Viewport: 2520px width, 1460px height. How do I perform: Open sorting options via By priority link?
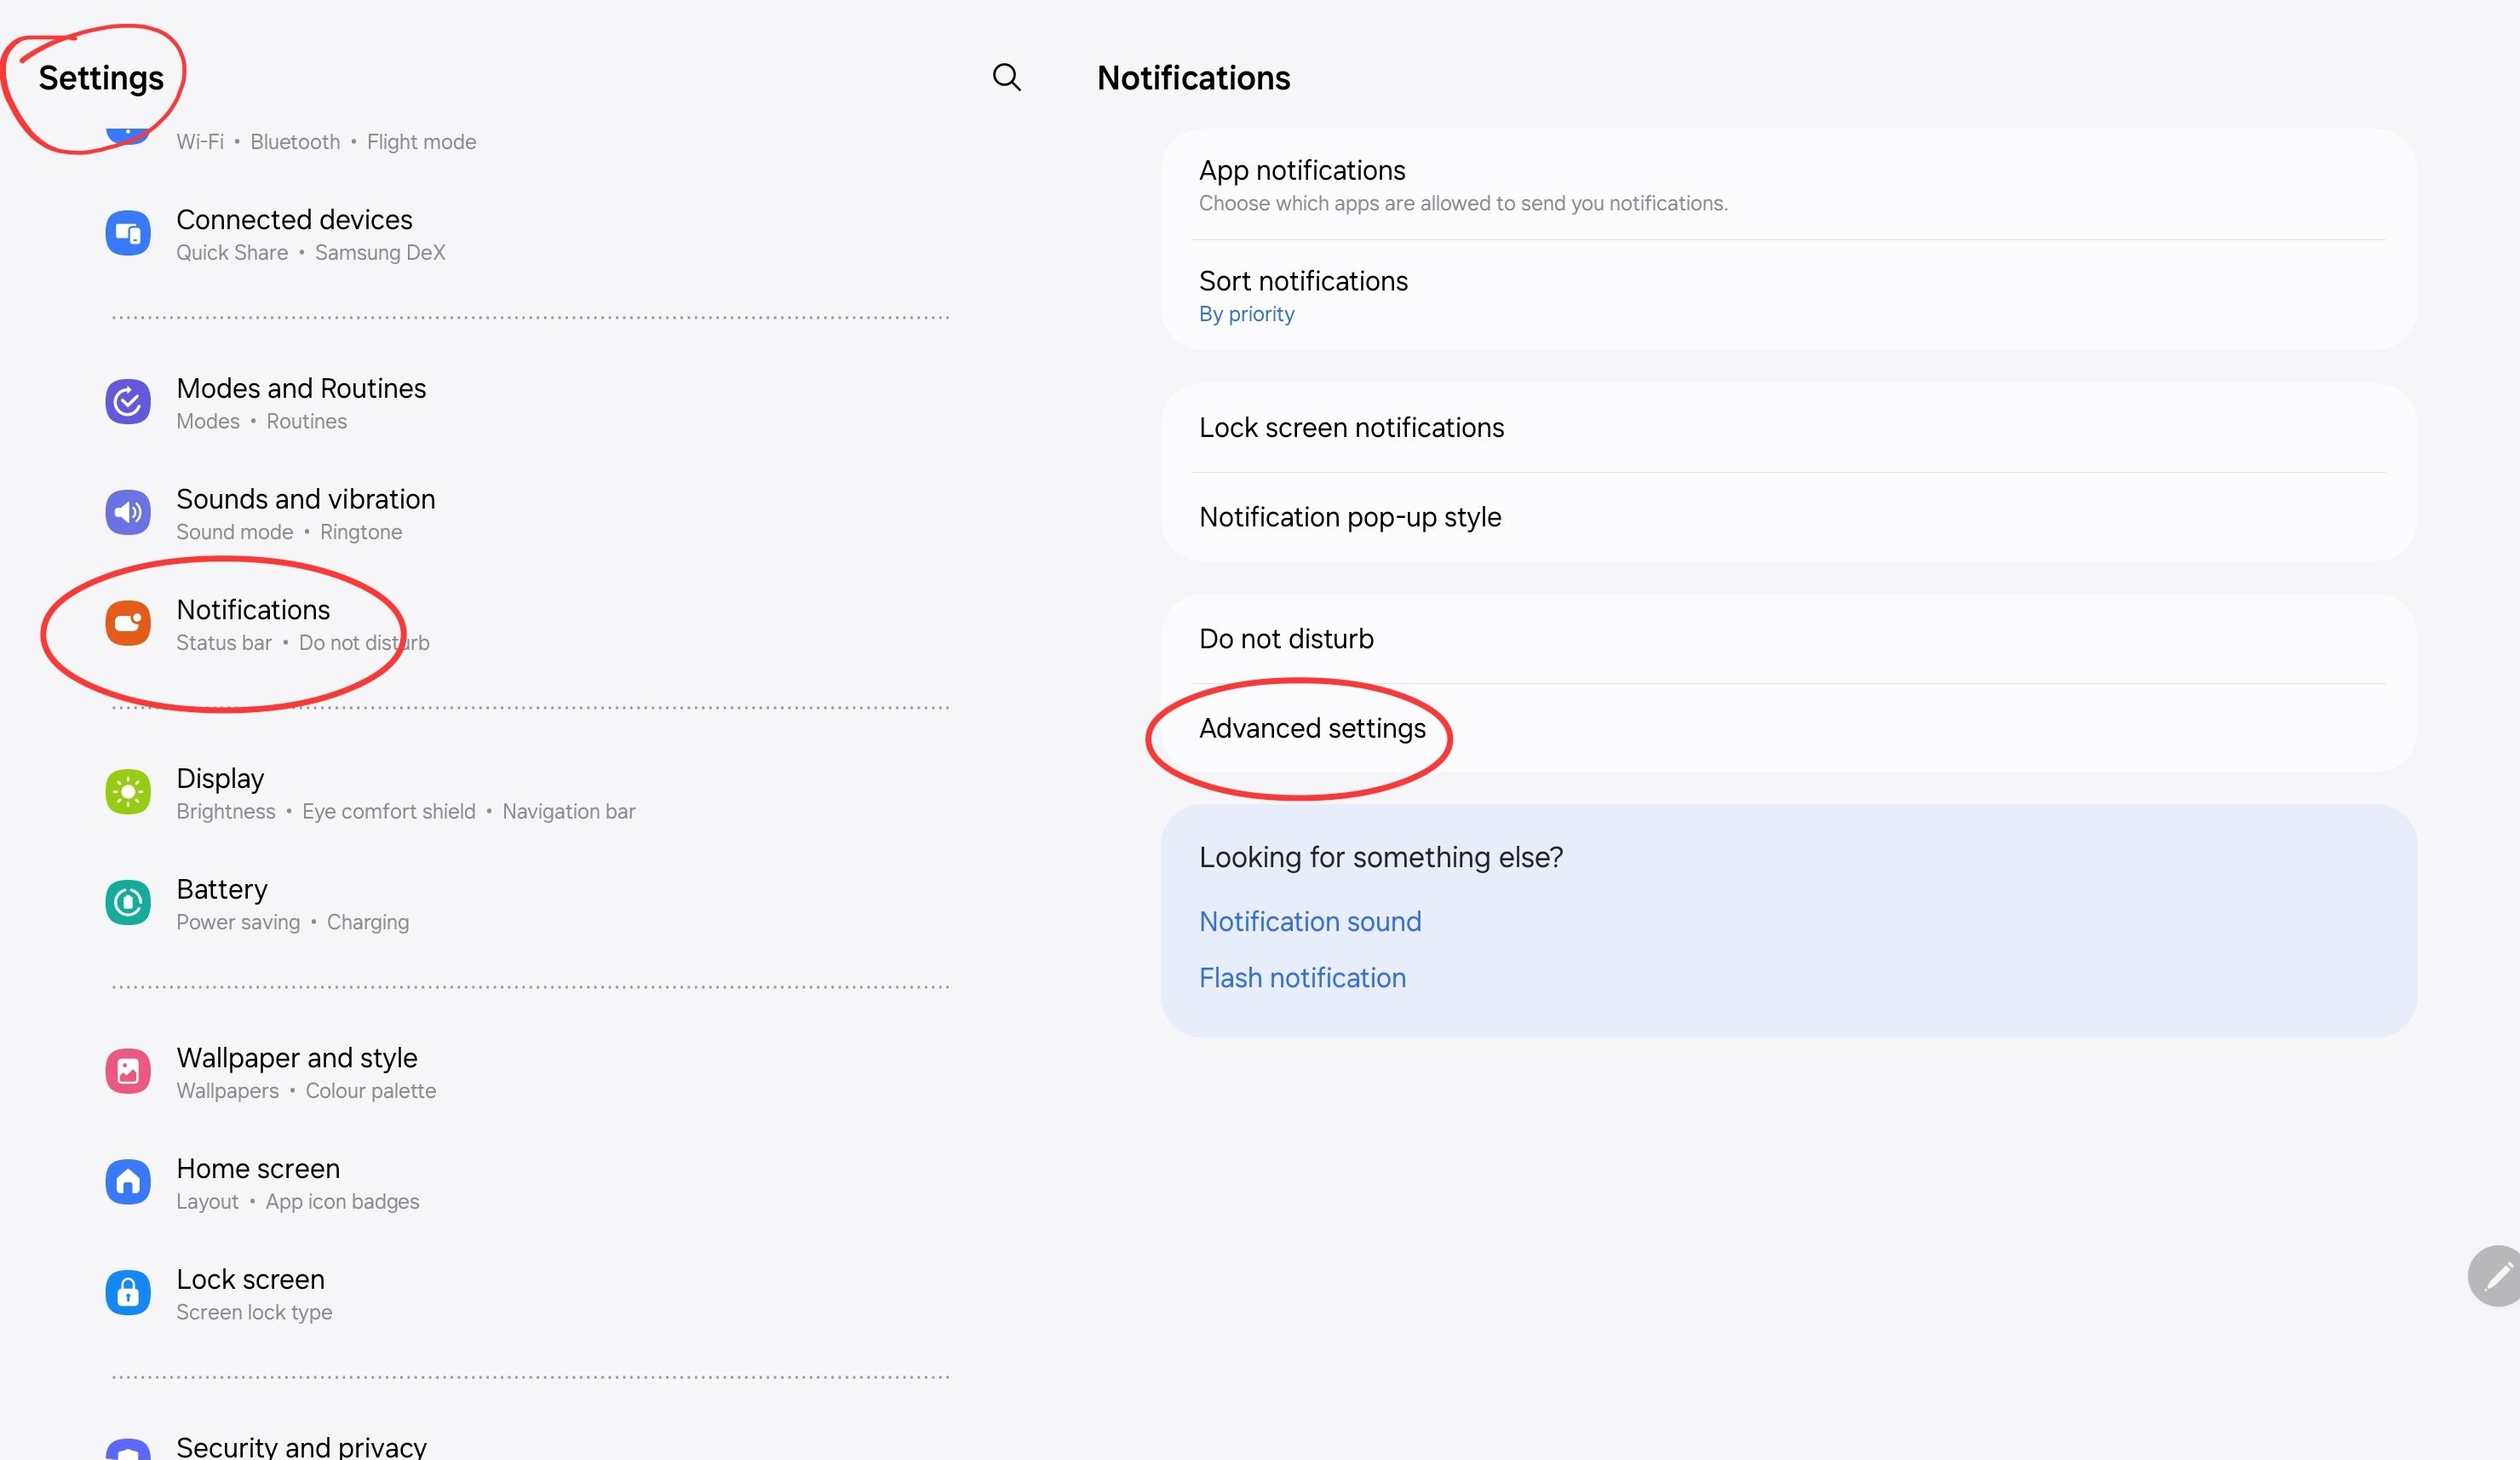click(1246, 313)
